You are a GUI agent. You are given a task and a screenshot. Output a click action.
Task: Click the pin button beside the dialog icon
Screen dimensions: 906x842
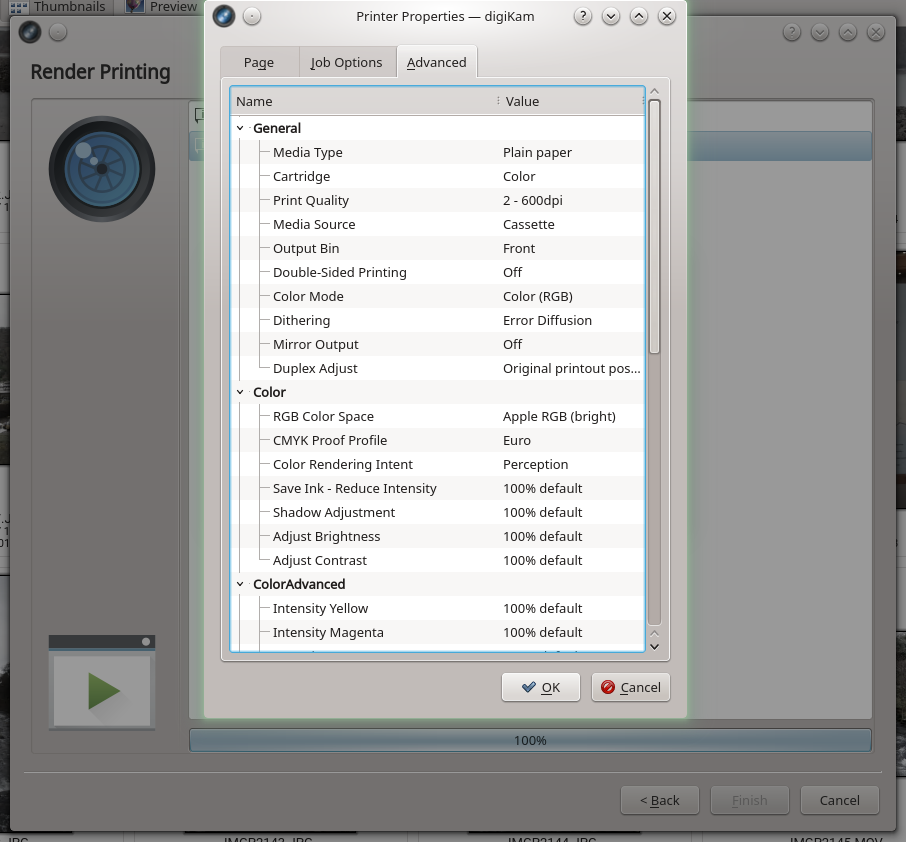click(x=252, y=16)
